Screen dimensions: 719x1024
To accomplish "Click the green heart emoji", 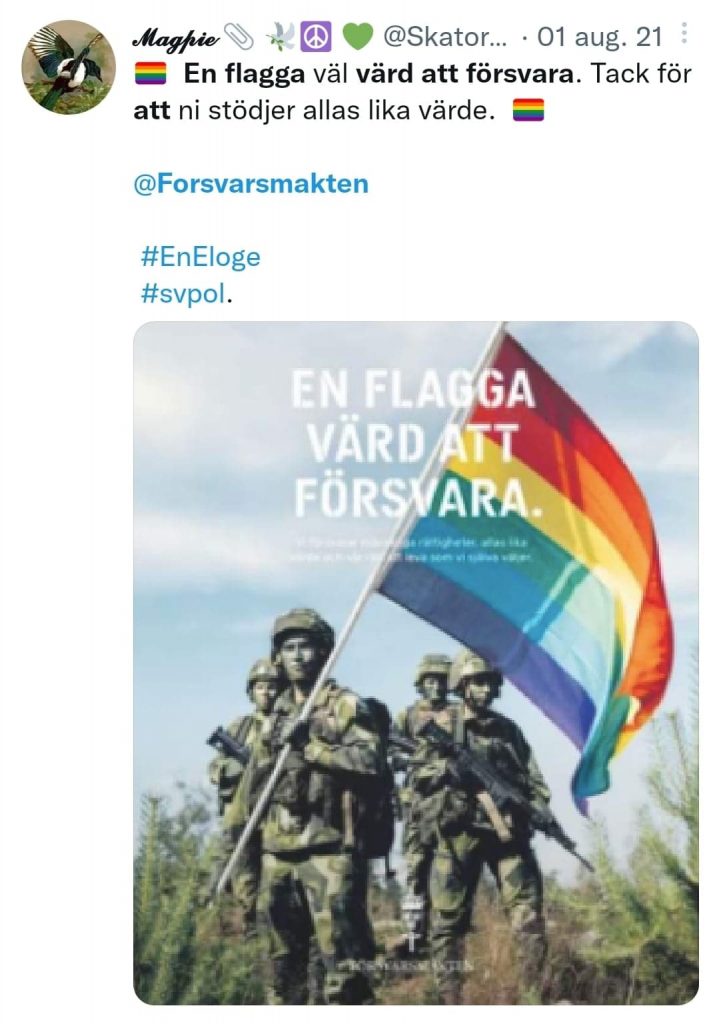I will coord(358,37).
